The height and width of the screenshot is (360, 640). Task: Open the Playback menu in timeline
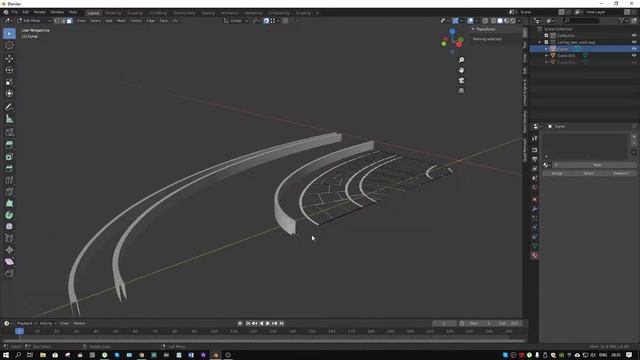coord(24,323)
